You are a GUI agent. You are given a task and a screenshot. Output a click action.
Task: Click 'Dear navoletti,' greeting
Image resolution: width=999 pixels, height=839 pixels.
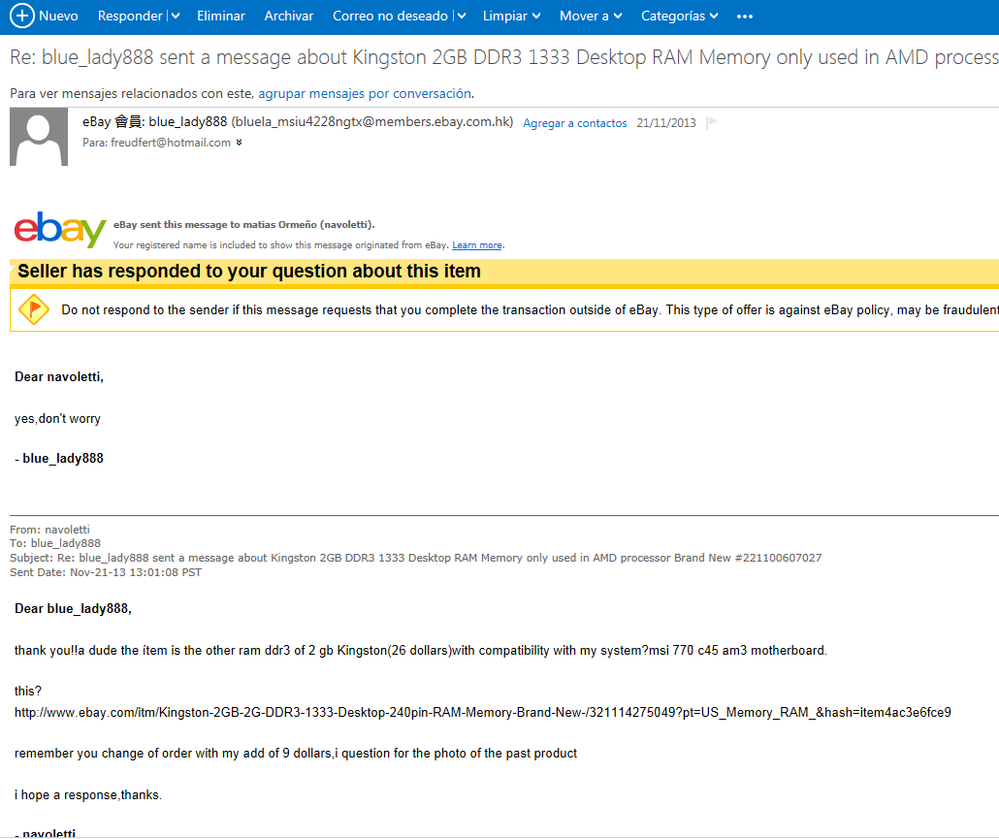click(59, 377)
